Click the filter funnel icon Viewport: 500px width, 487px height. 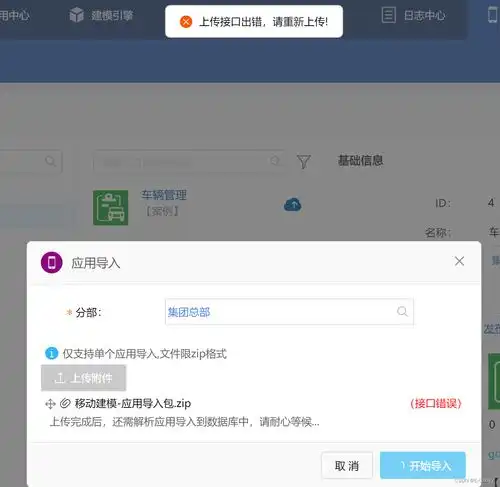[304, 162]
